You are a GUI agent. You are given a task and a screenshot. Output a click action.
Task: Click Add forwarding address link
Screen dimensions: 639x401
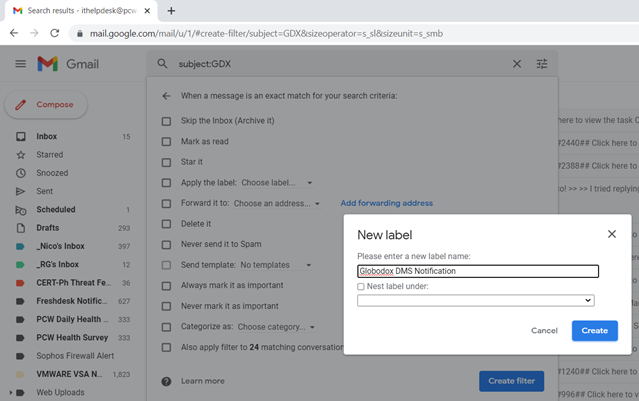(387, 203)
